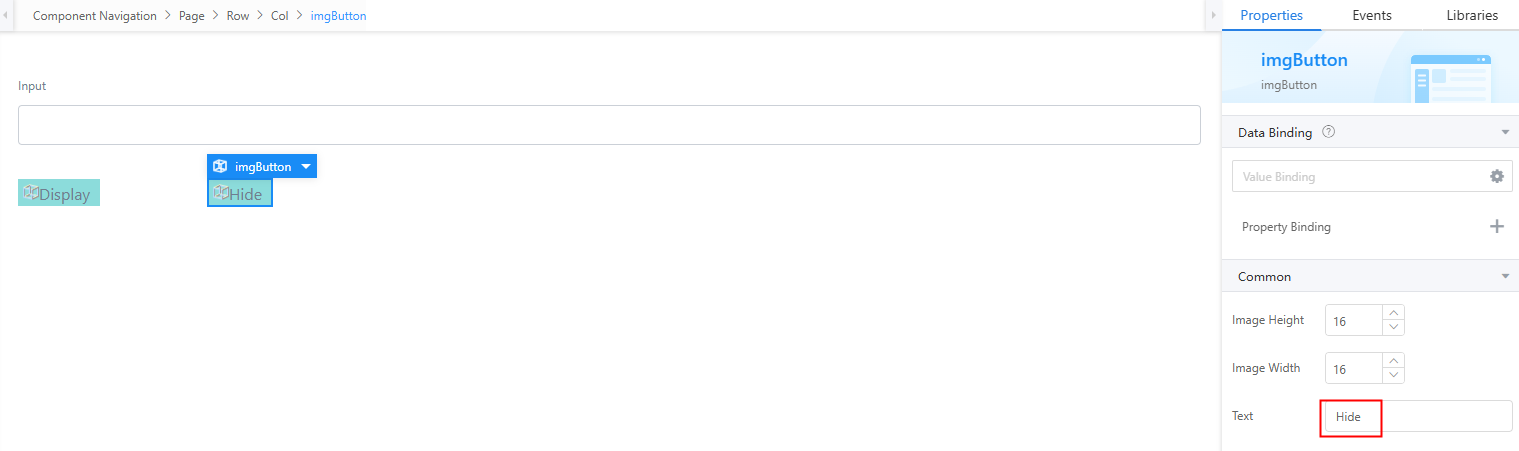Collapse left panel with arrow handle
Image resolution: width=1519 pixels, height=451 pixels.
pos(7,16)
